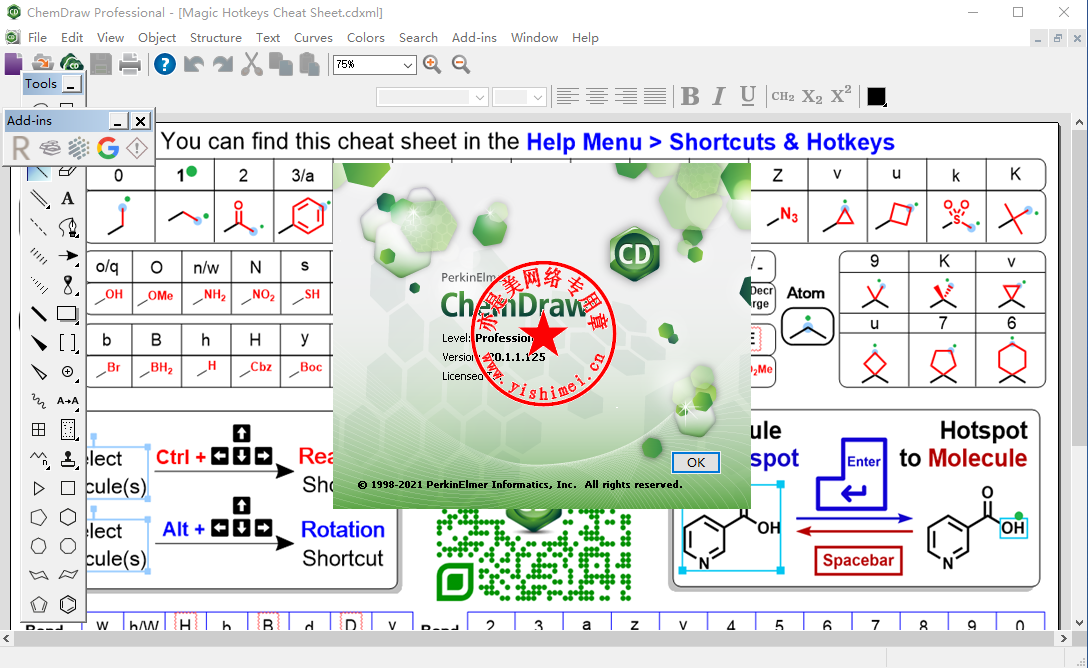The height and width of the screenshot is (668, 1088).
Task: Select the Text tool A
Action: 67,198
